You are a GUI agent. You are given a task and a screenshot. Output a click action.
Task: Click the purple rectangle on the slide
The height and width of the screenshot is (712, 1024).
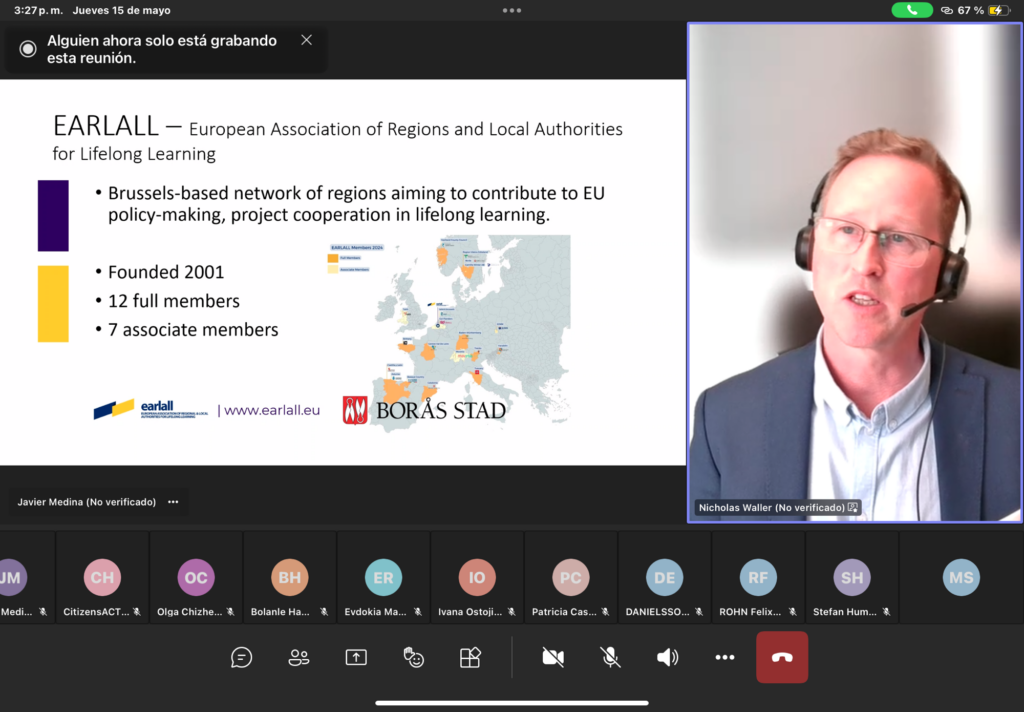[x=53, y=215]
